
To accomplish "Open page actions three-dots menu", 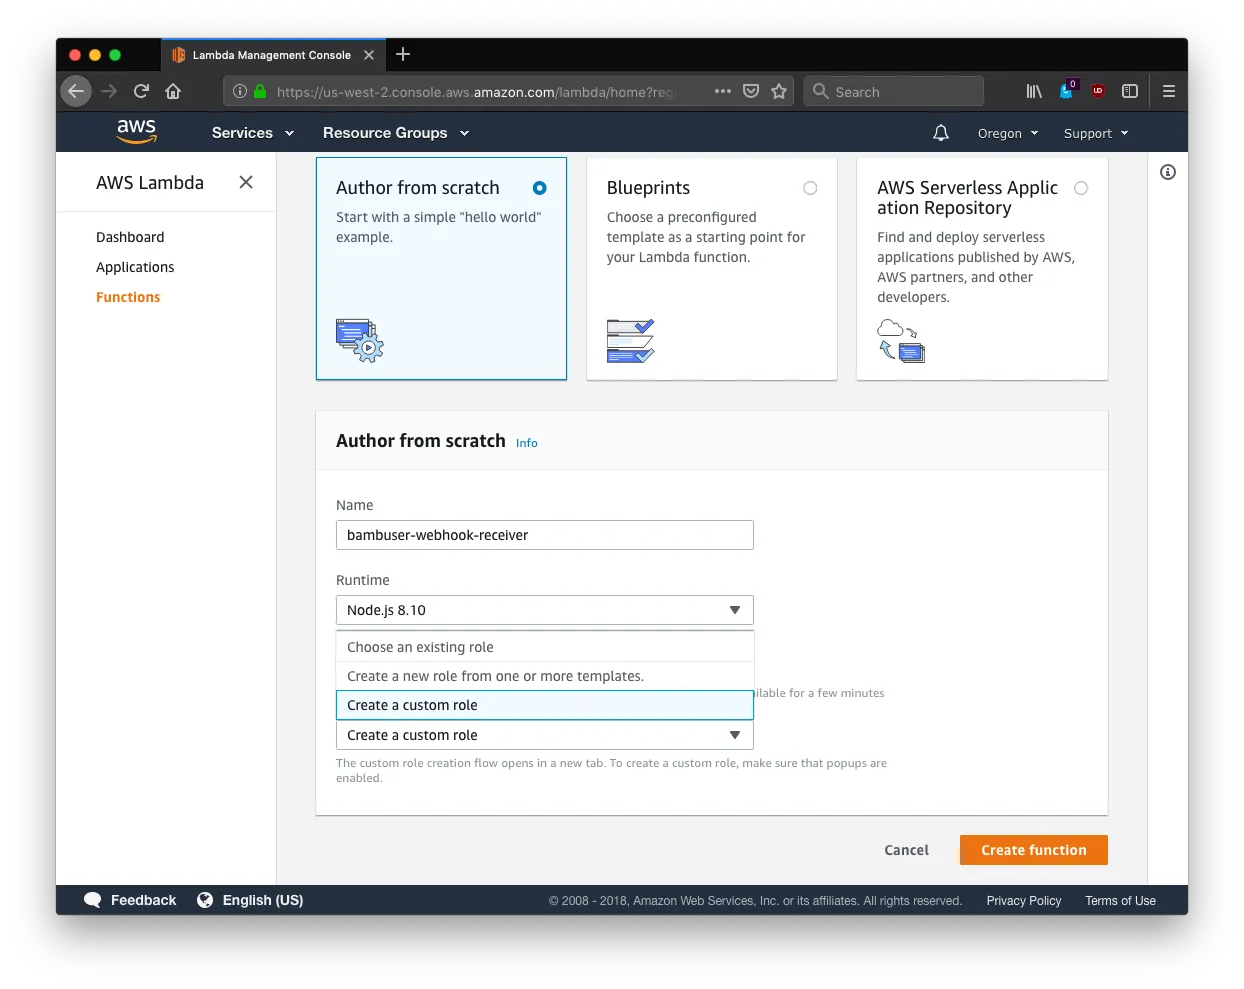I will click(723, 91).
